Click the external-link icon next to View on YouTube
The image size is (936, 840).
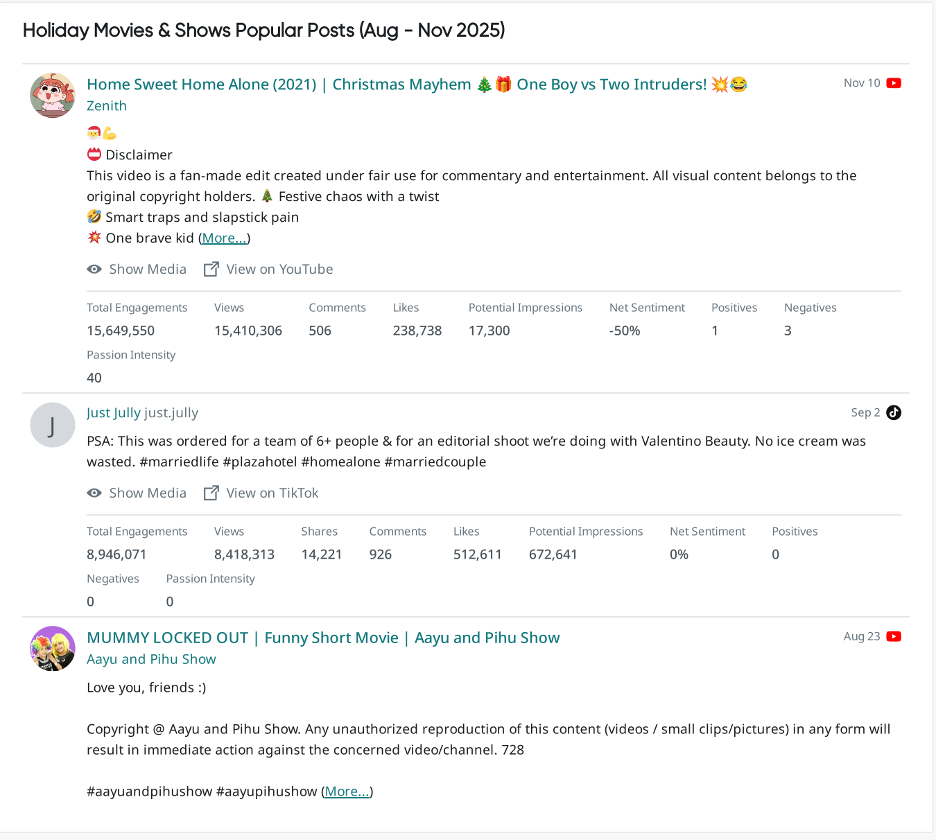[211, 269]
